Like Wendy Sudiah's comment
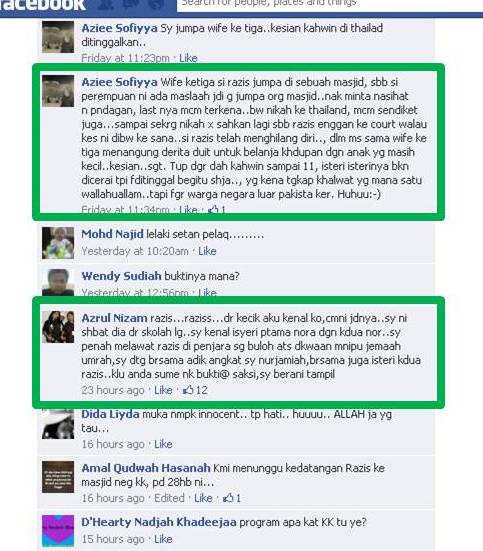 tap(207, 292)
